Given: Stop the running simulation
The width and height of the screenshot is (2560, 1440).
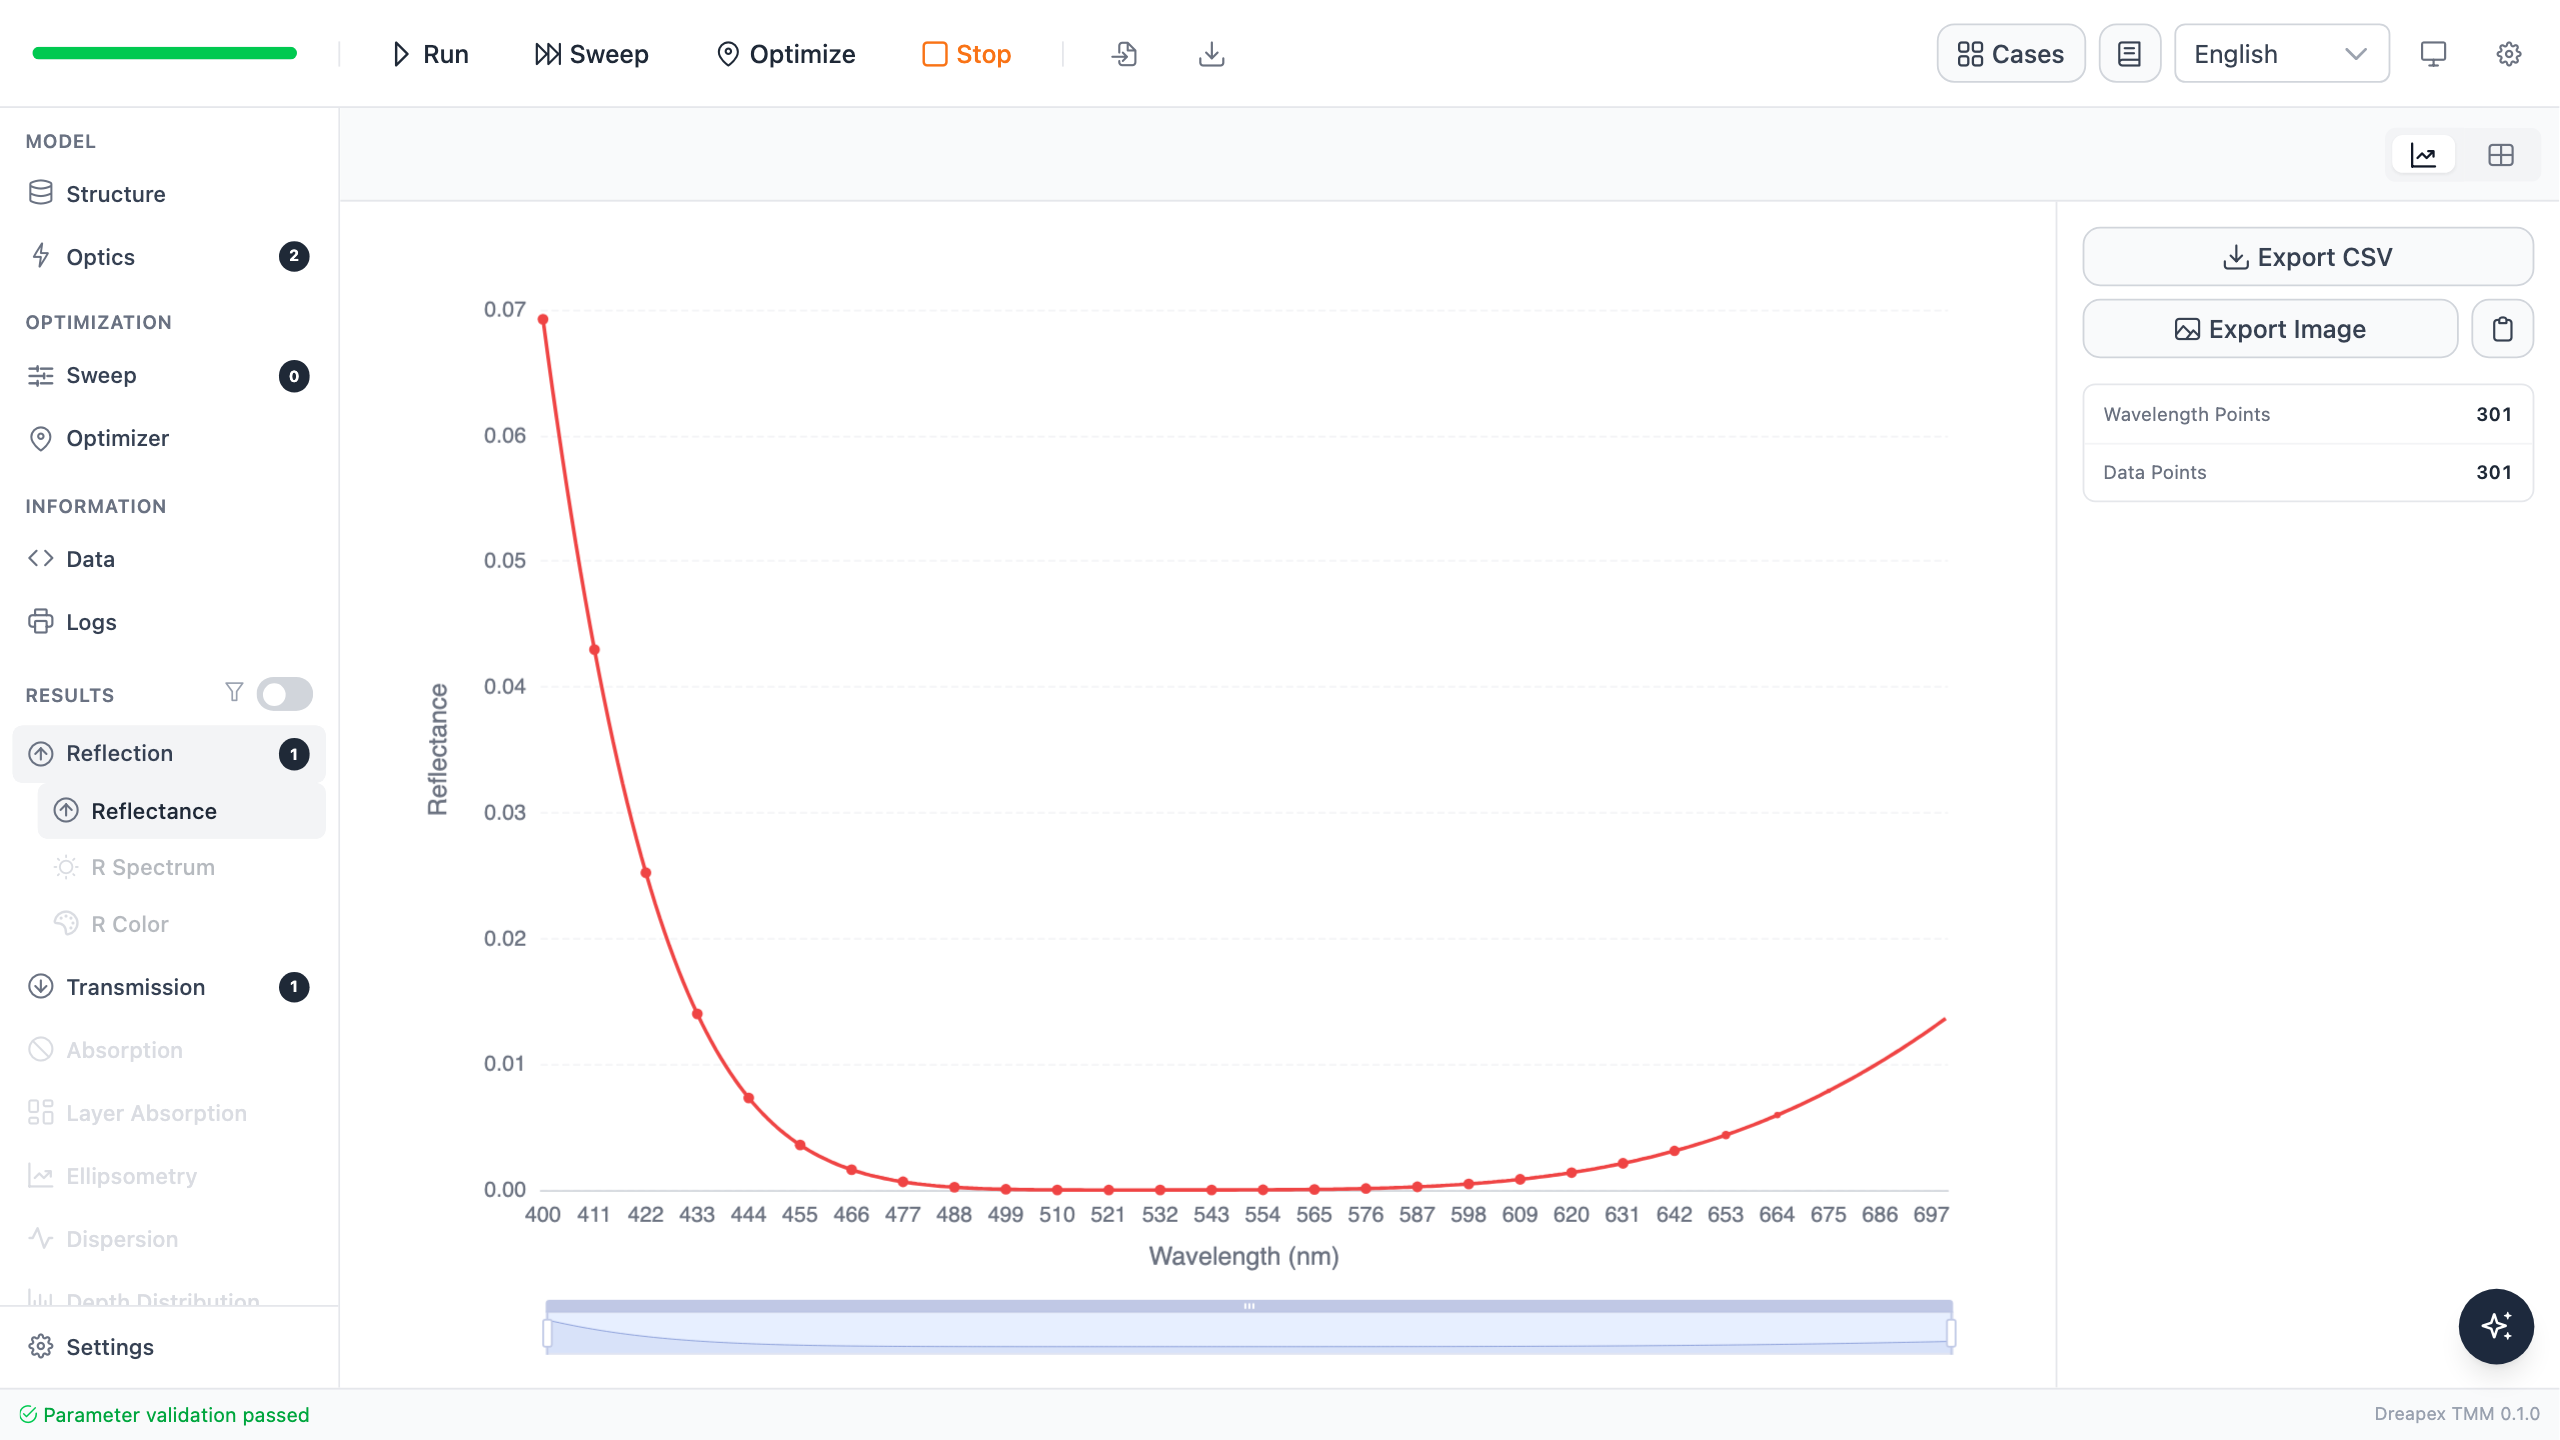Looking at the screenshot, I should (966, 54).
